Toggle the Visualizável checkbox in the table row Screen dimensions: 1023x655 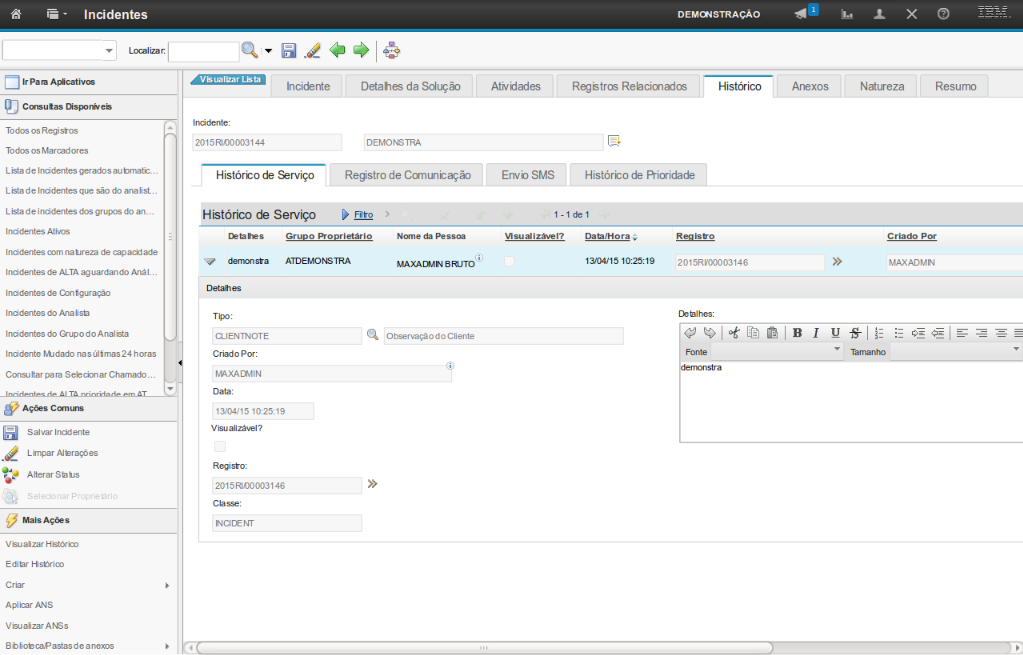coord(510,261)
